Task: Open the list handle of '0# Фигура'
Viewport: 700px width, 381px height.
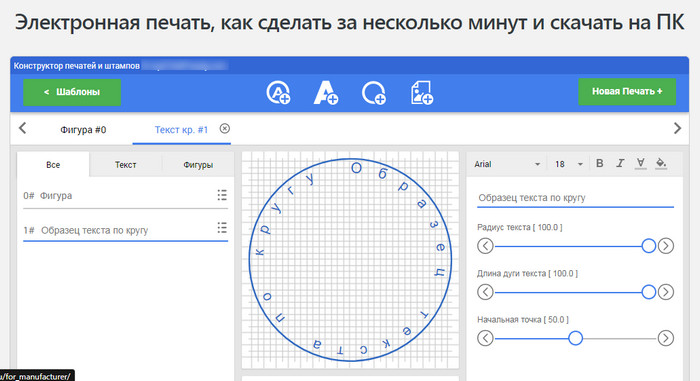Action: [222, 195]
